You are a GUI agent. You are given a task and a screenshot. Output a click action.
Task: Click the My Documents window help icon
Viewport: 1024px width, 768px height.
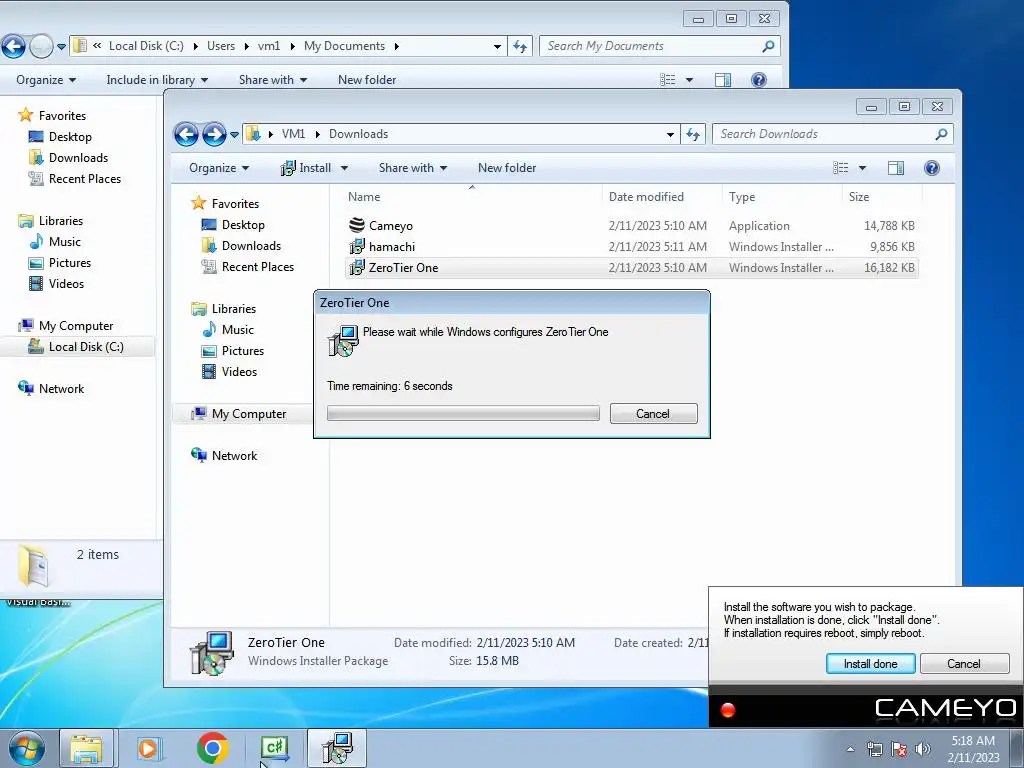758,80
